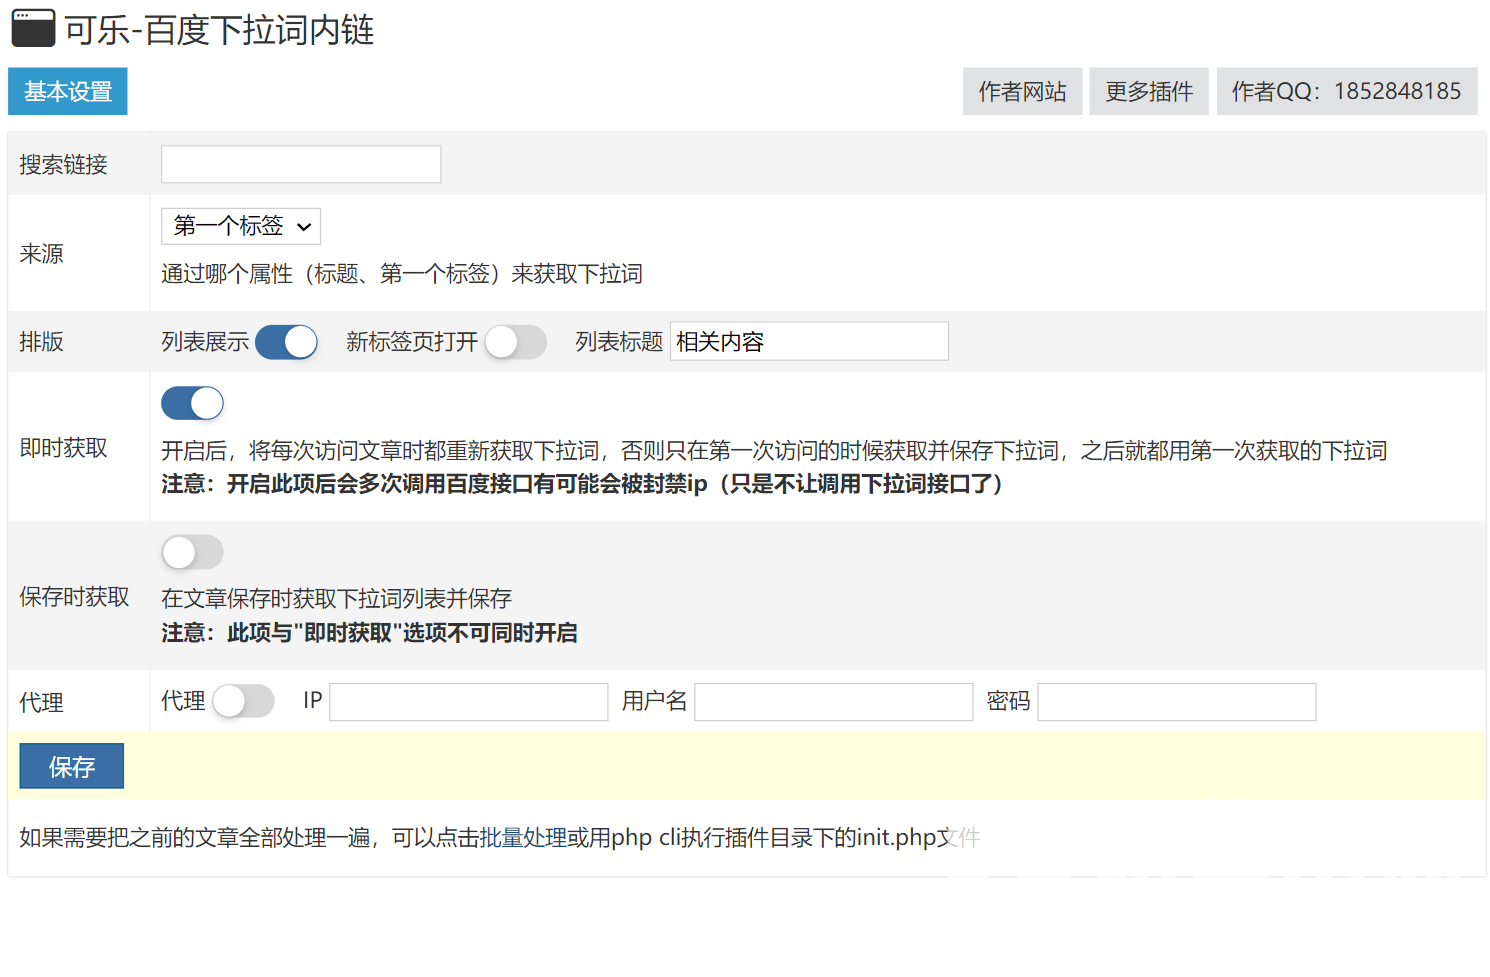The height and width of the screenshot is (977, 1490).
Task: Enable the 保存时获取 toggle
Action: click(x=192, y=552)
